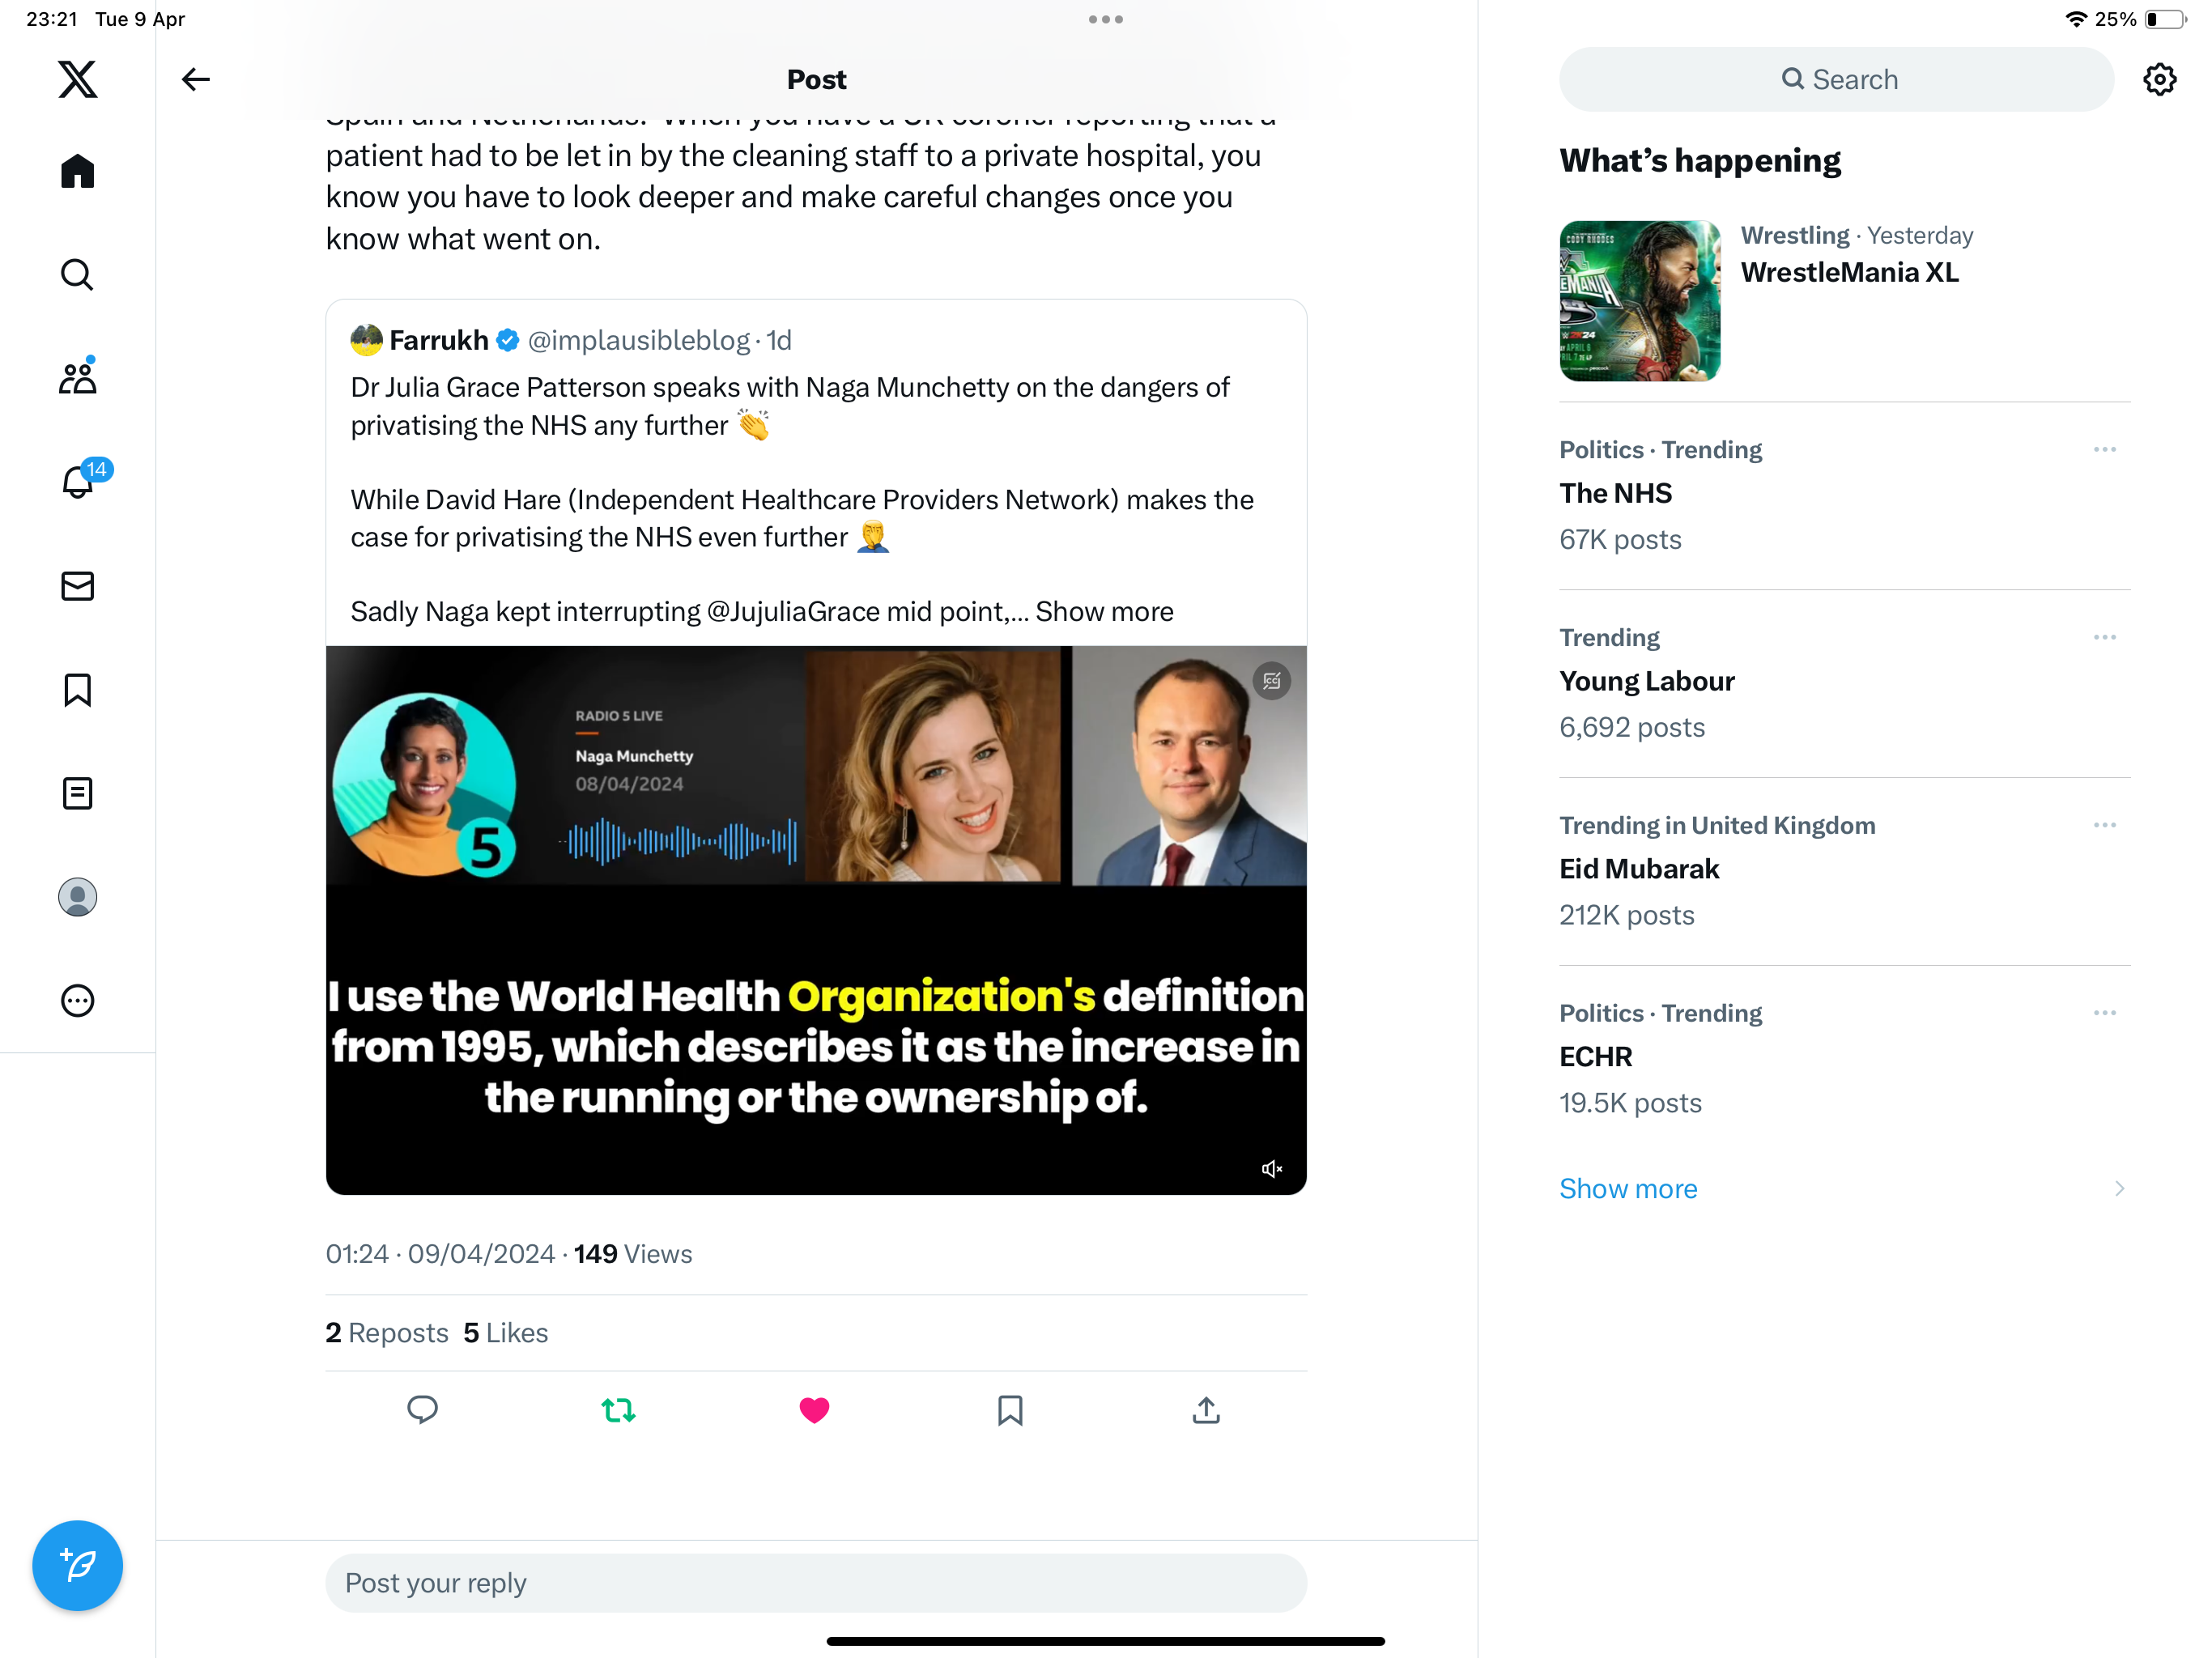Expand trends with Show more chevron
This screenshot has height=1658, width=2212.
(x=2119, y=1188)
